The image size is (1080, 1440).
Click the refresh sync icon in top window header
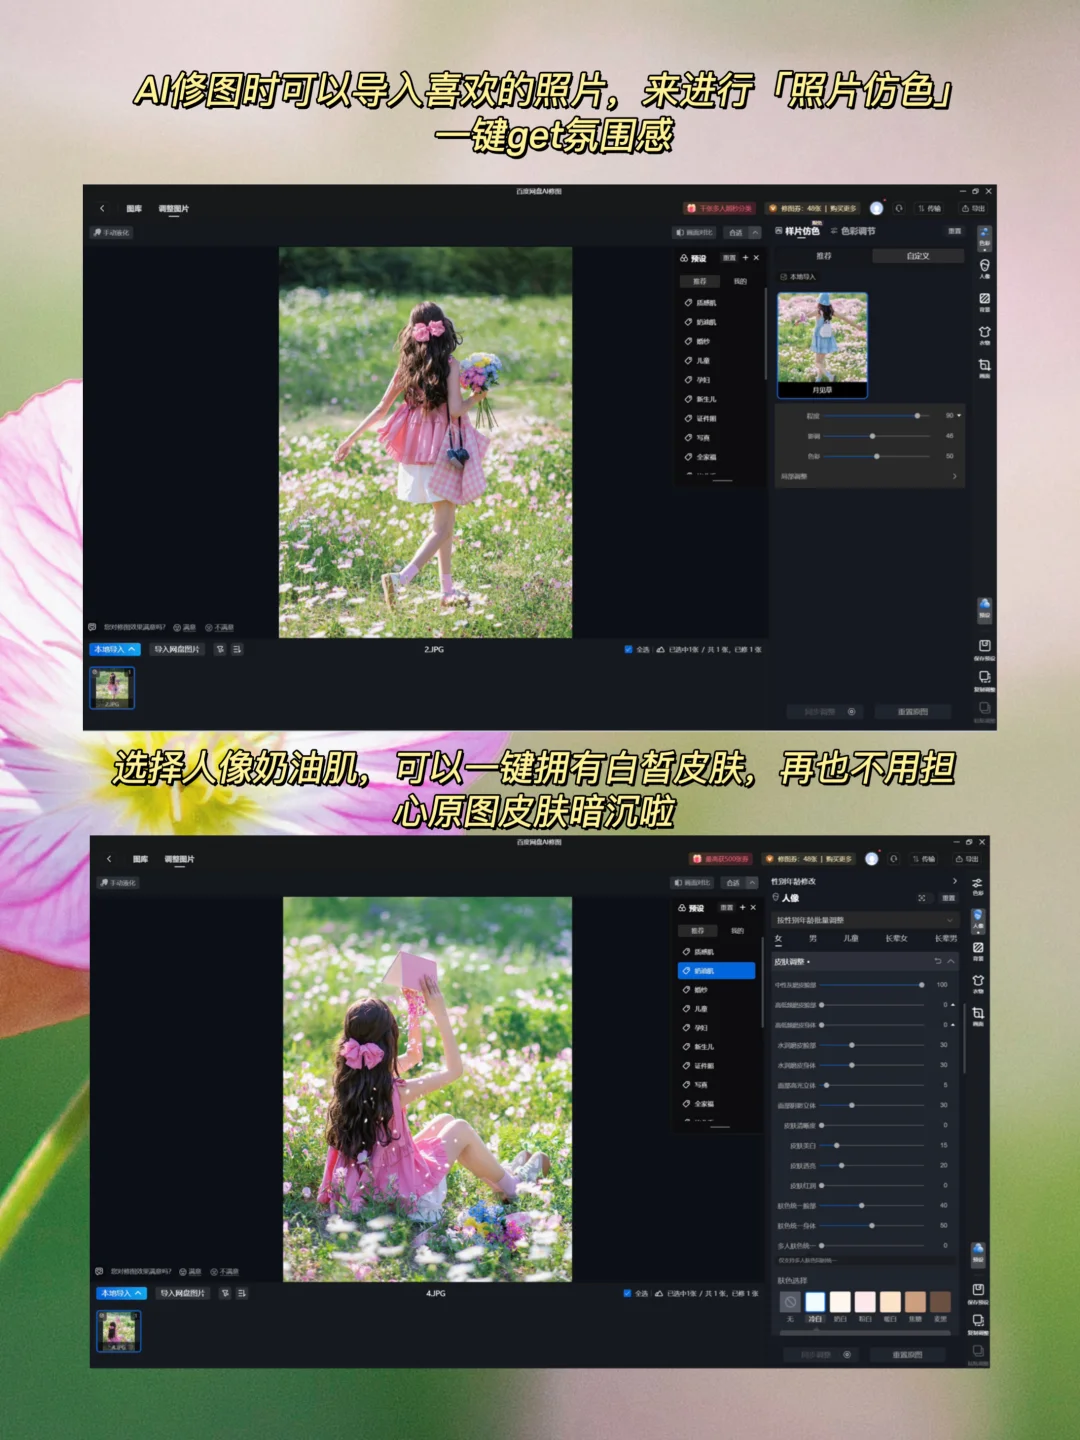(898, 208)
